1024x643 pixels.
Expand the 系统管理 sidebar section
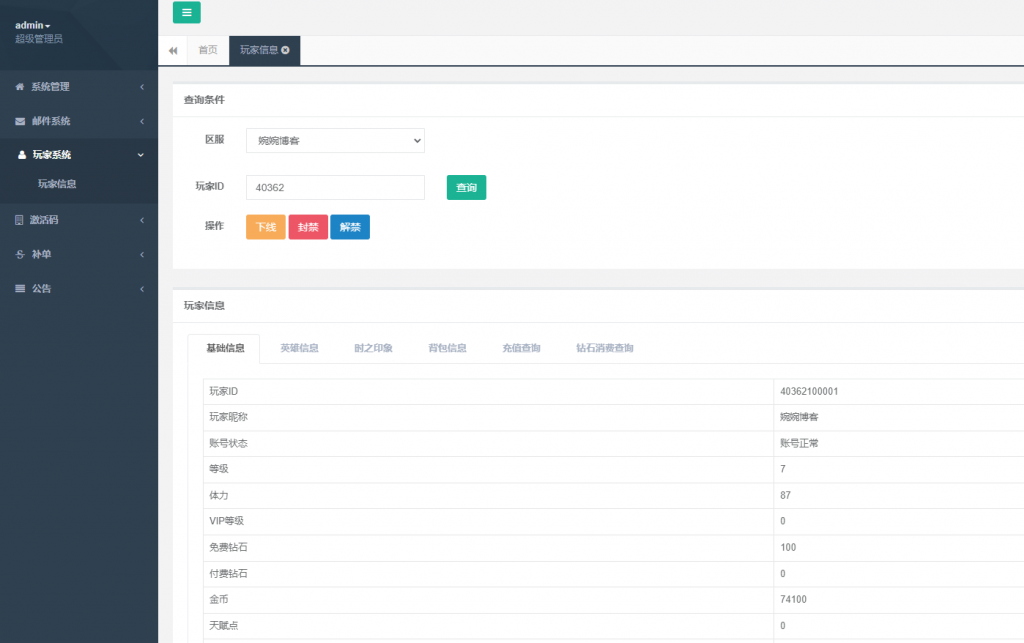point(70,86)
